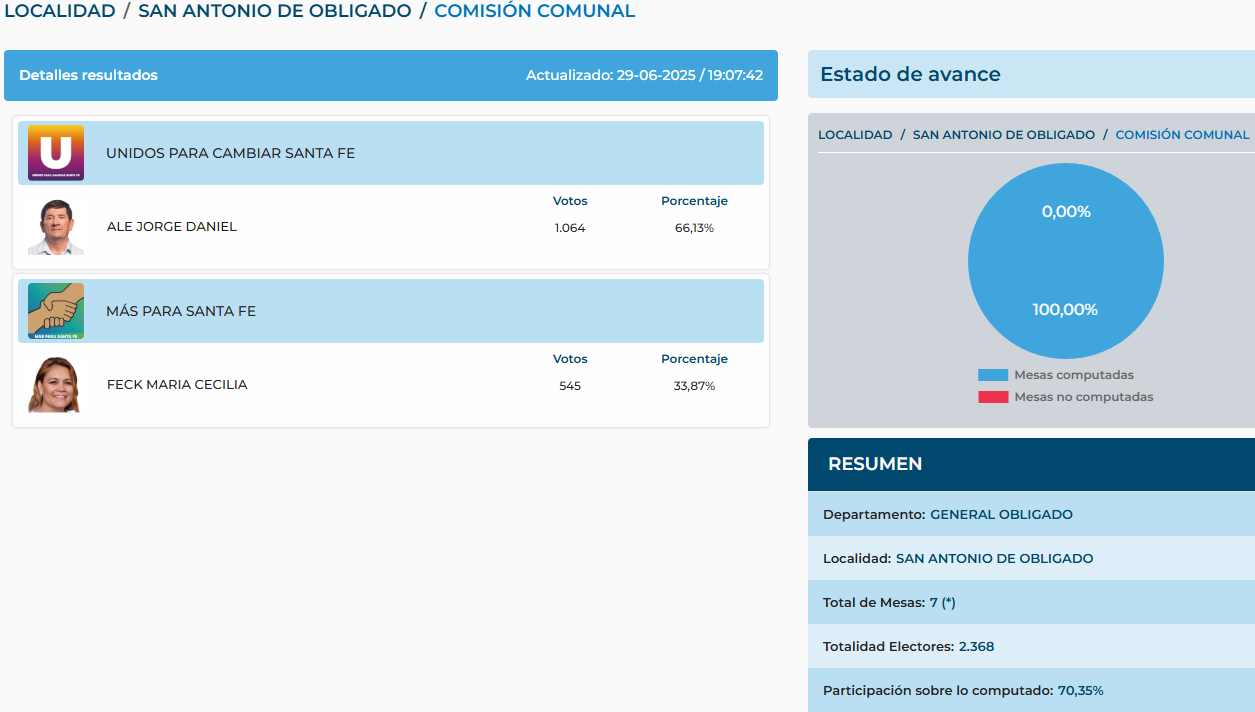Click LOCALIDAD in the chart panel breadcrumb
This screenshot has width=1255, height=712.
[855, 135]
